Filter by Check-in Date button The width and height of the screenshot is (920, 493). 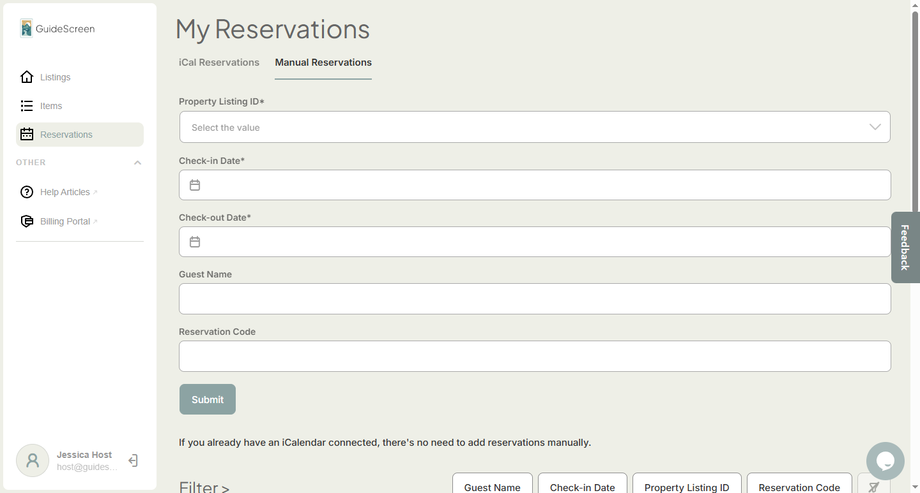(x=583, y=485)
